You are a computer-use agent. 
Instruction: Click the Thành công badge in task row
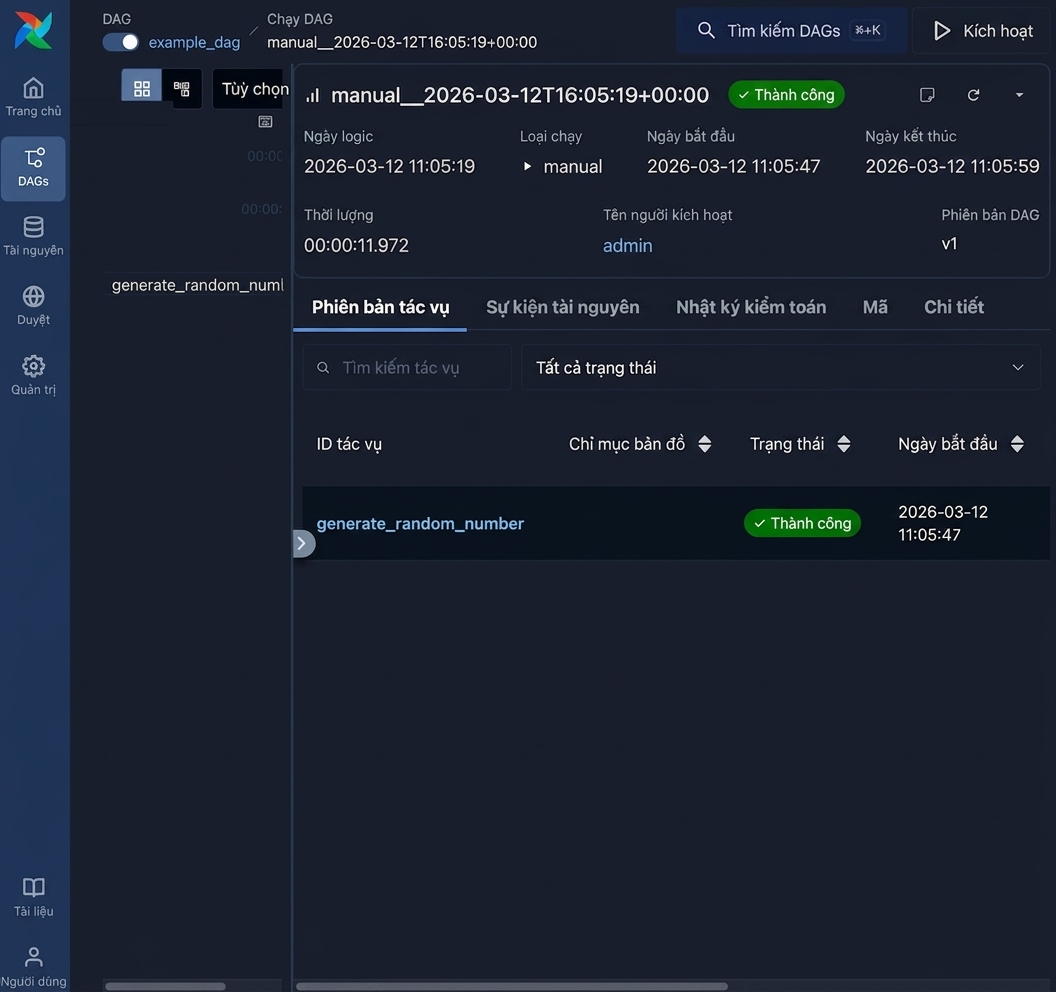pyautogui.click(x=802, y=523)
